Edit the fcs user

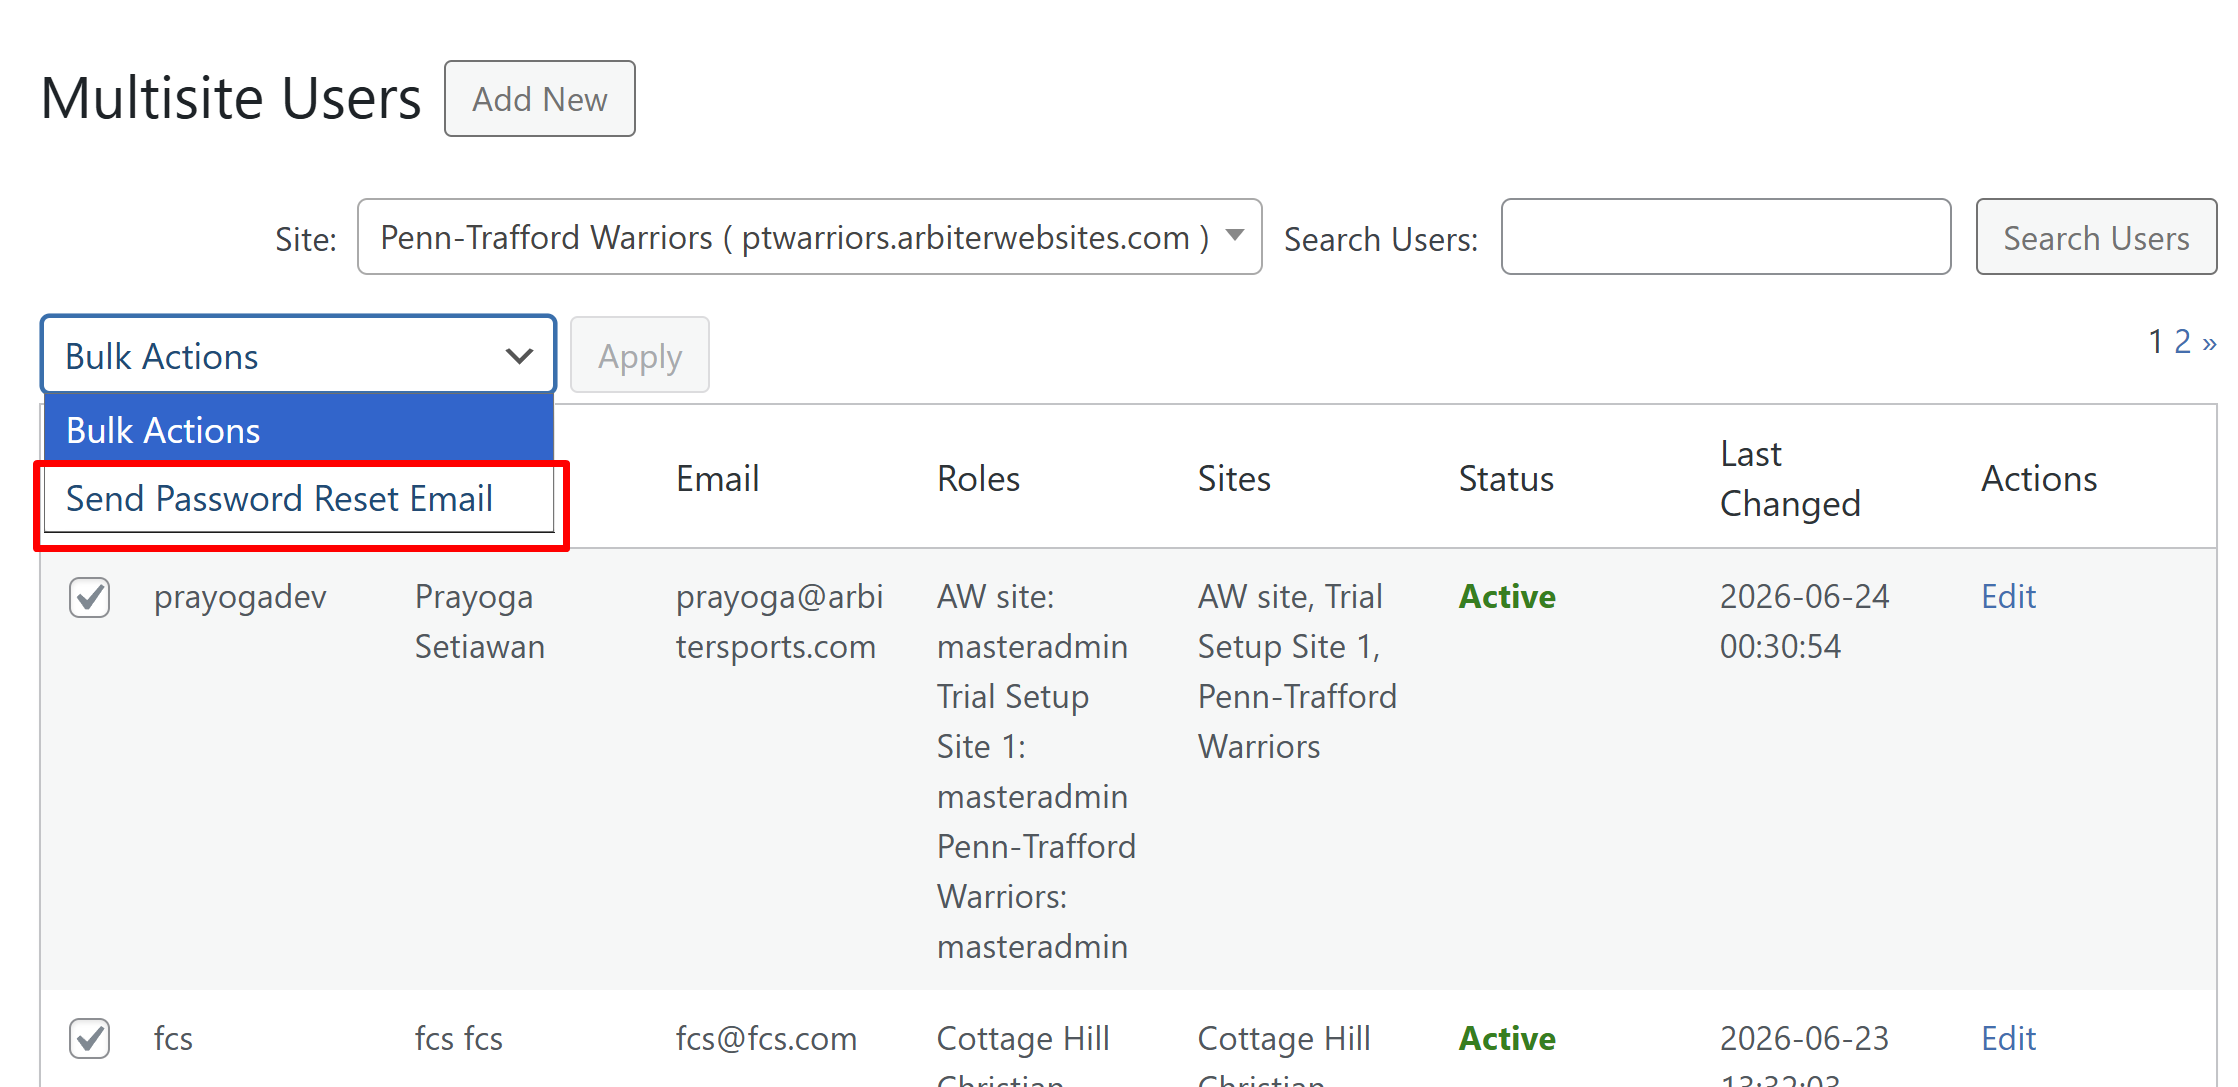click(x=2008, y=1038)
